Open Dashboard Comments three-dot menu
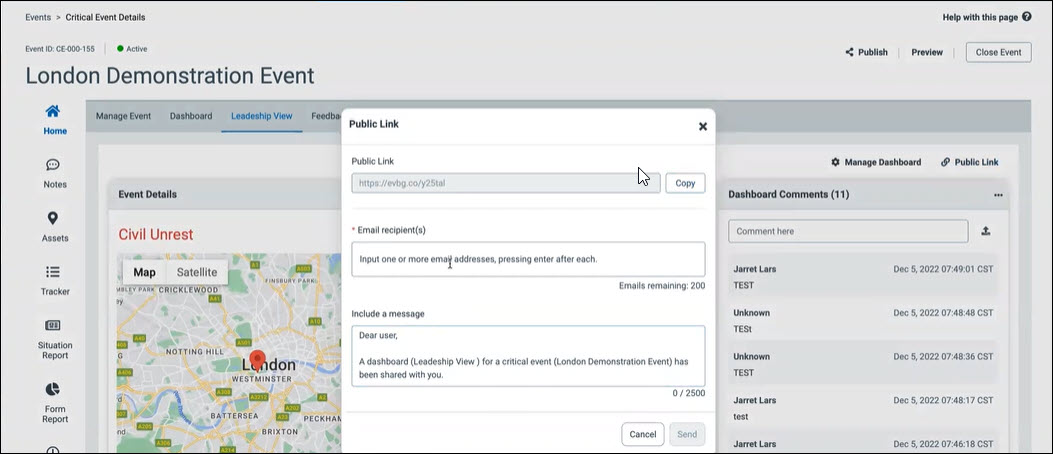Viewport: 1053px width, 454px height. (x=997, y=194)
